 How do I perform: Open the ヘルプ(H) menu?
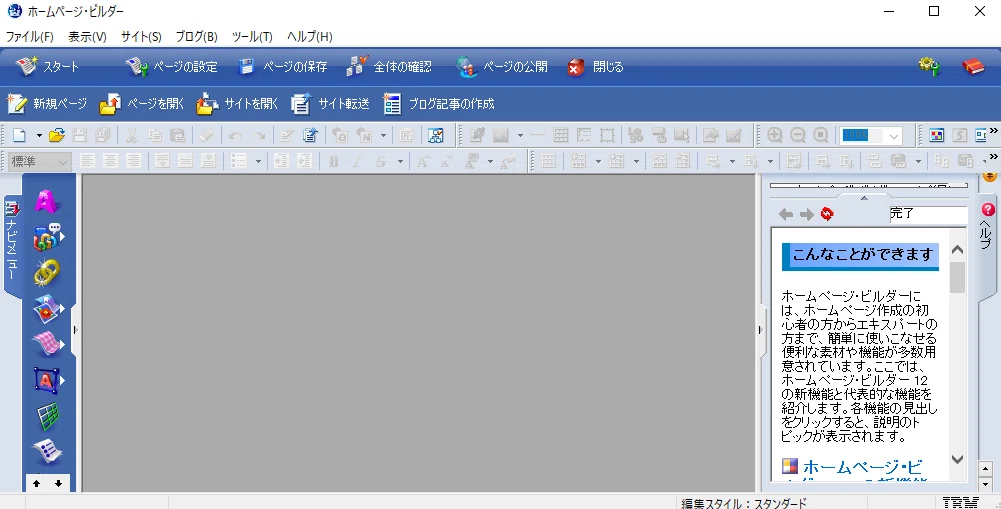coord(310,36)
